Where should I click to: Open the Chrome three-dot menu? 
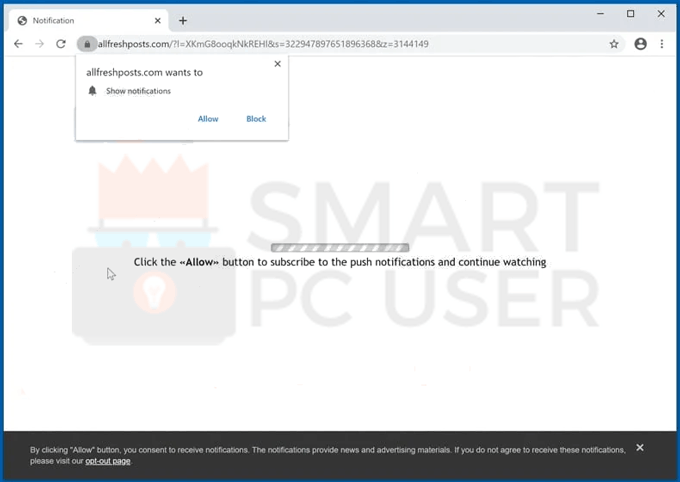click(x=661, y=44)
